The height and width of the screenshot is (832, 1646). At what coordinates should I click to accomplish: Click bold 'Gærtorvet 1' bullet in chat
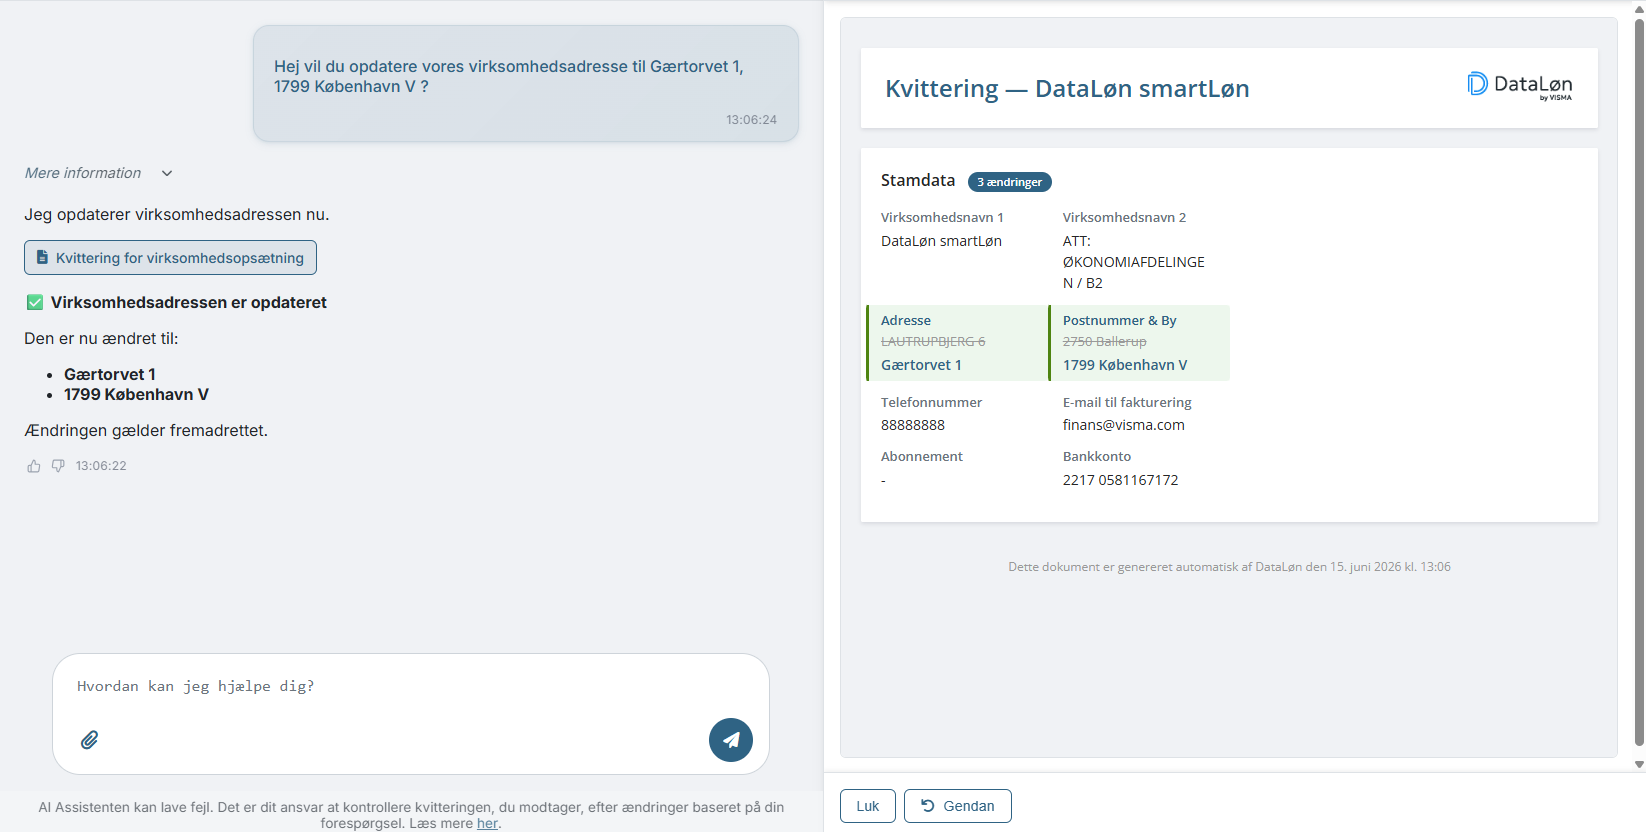110,375
